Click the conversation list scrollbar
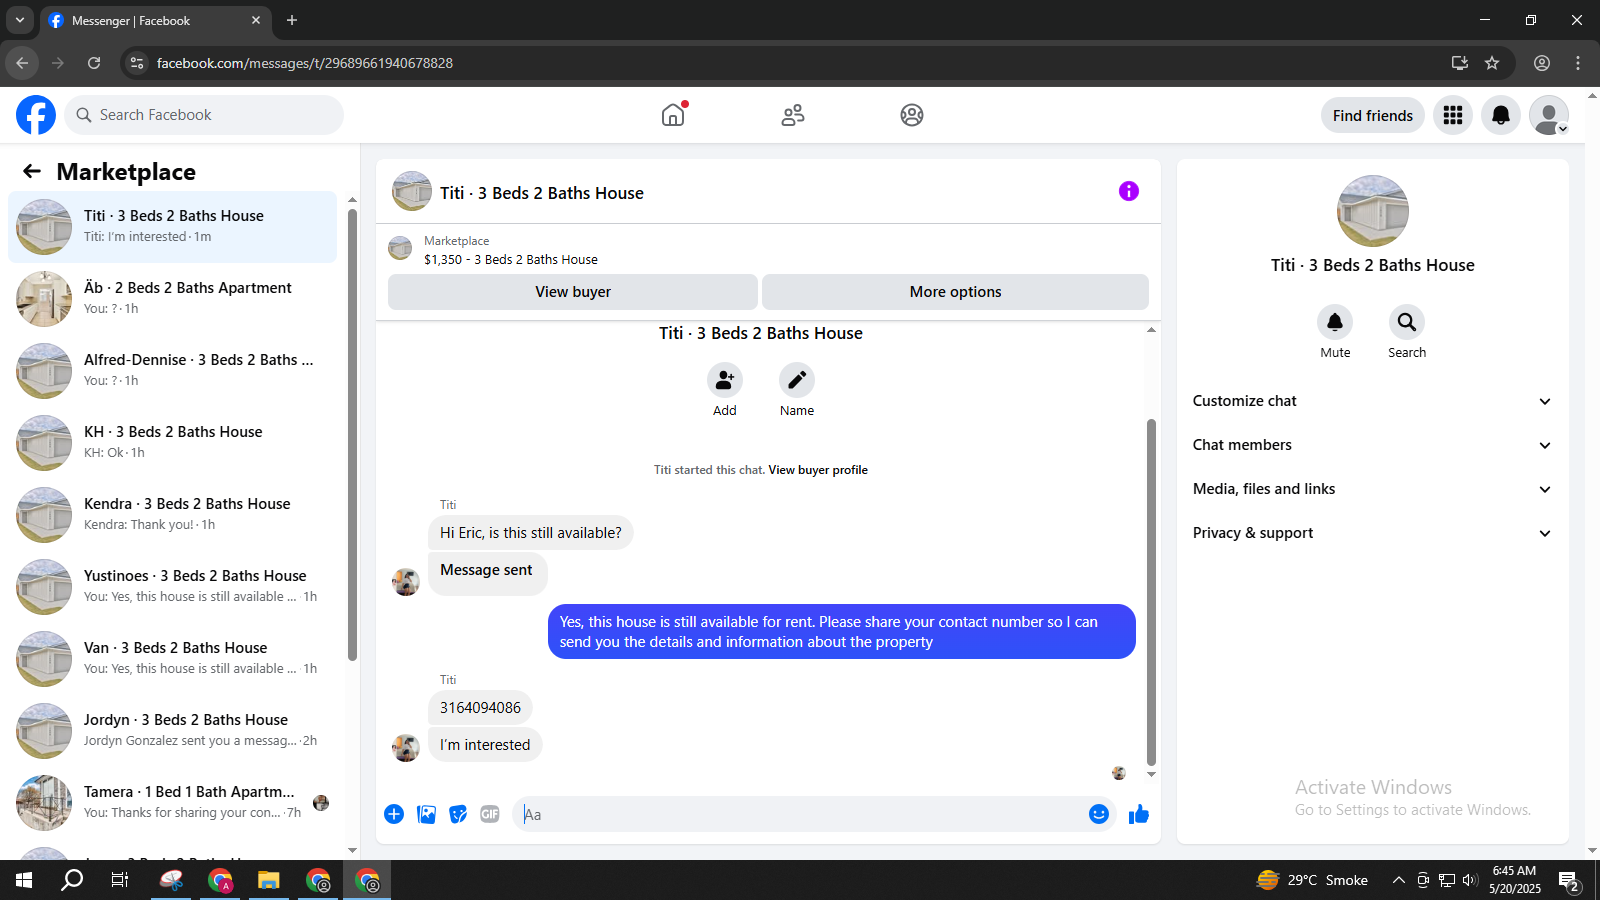The width and height of the screenshot is (1600, 900). [352, 435]
